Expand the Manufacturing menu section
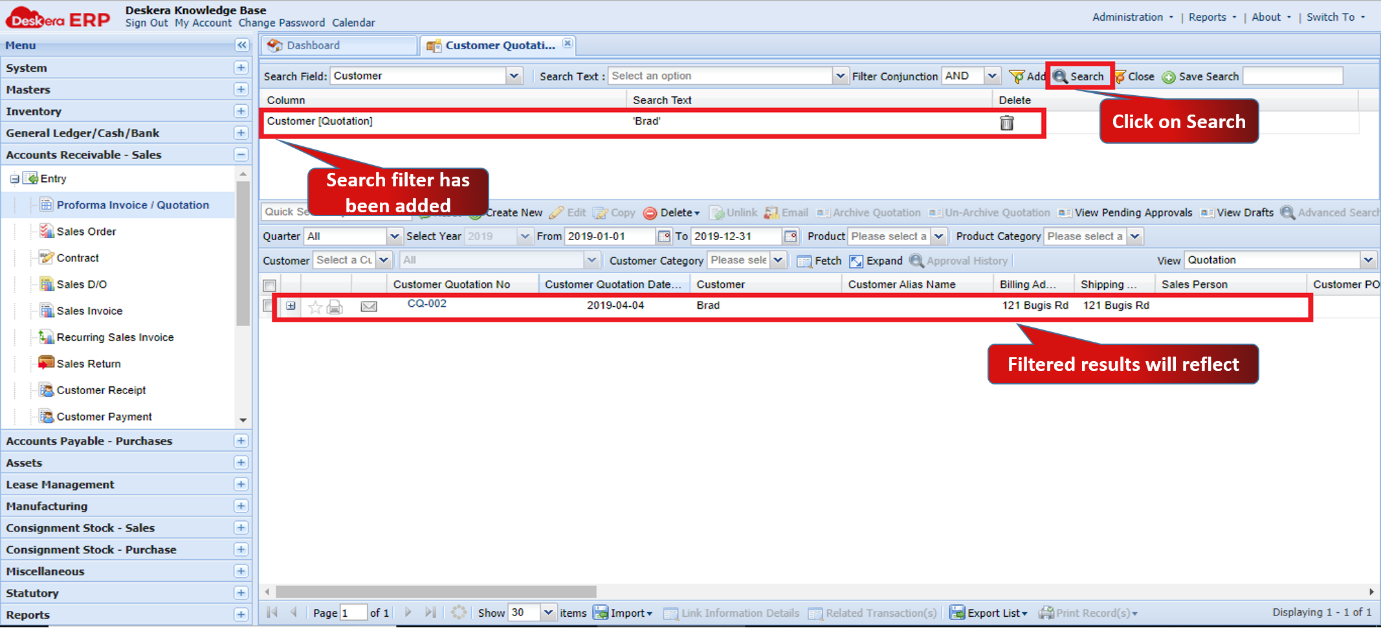Image resolution: width=1381 pixels, height=631 pixels. pyautogui.click(x=241, y=506)
